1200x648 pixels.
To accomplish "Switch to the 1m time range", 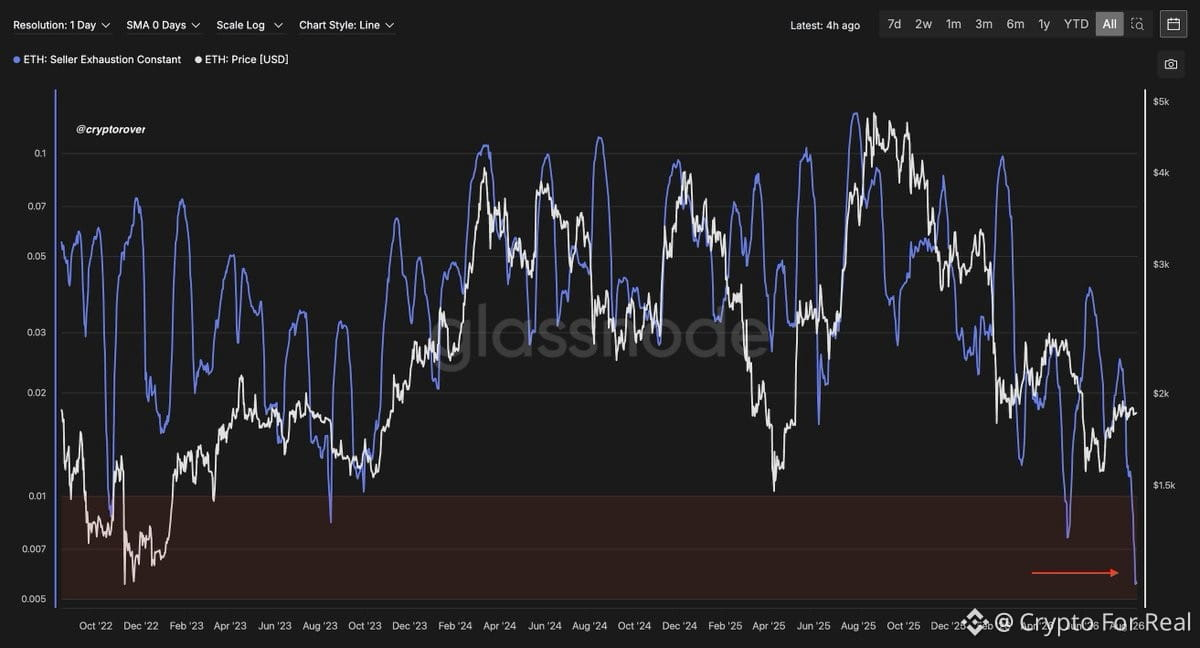I will (x=953, y=24).
